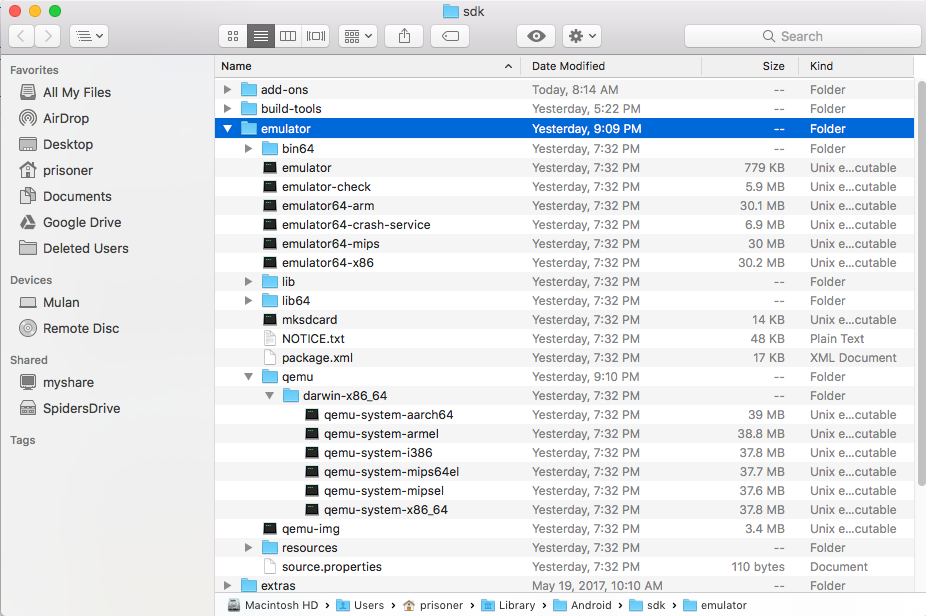Switch to Cover Flow view

(316, 36)
